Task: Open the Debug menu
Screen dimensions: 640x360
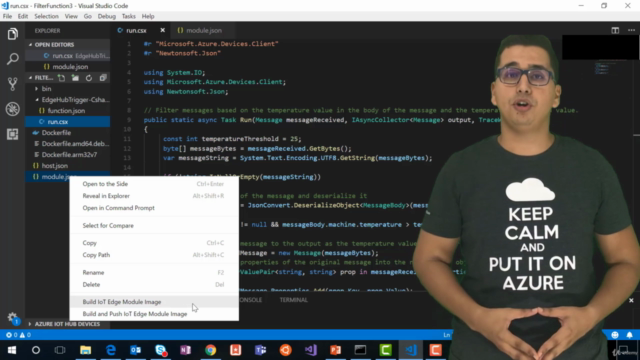Action: click(107, 16)
